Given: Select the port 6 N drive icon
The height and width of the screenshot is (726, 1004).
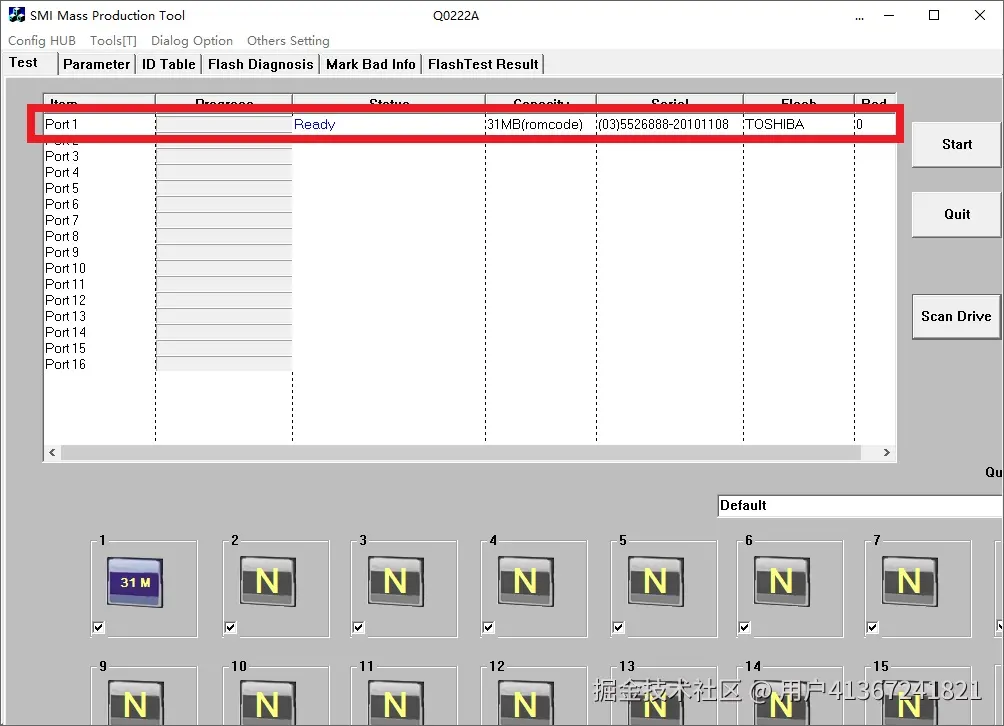Looking at the screenshot, I should click(x=782, y=581).
